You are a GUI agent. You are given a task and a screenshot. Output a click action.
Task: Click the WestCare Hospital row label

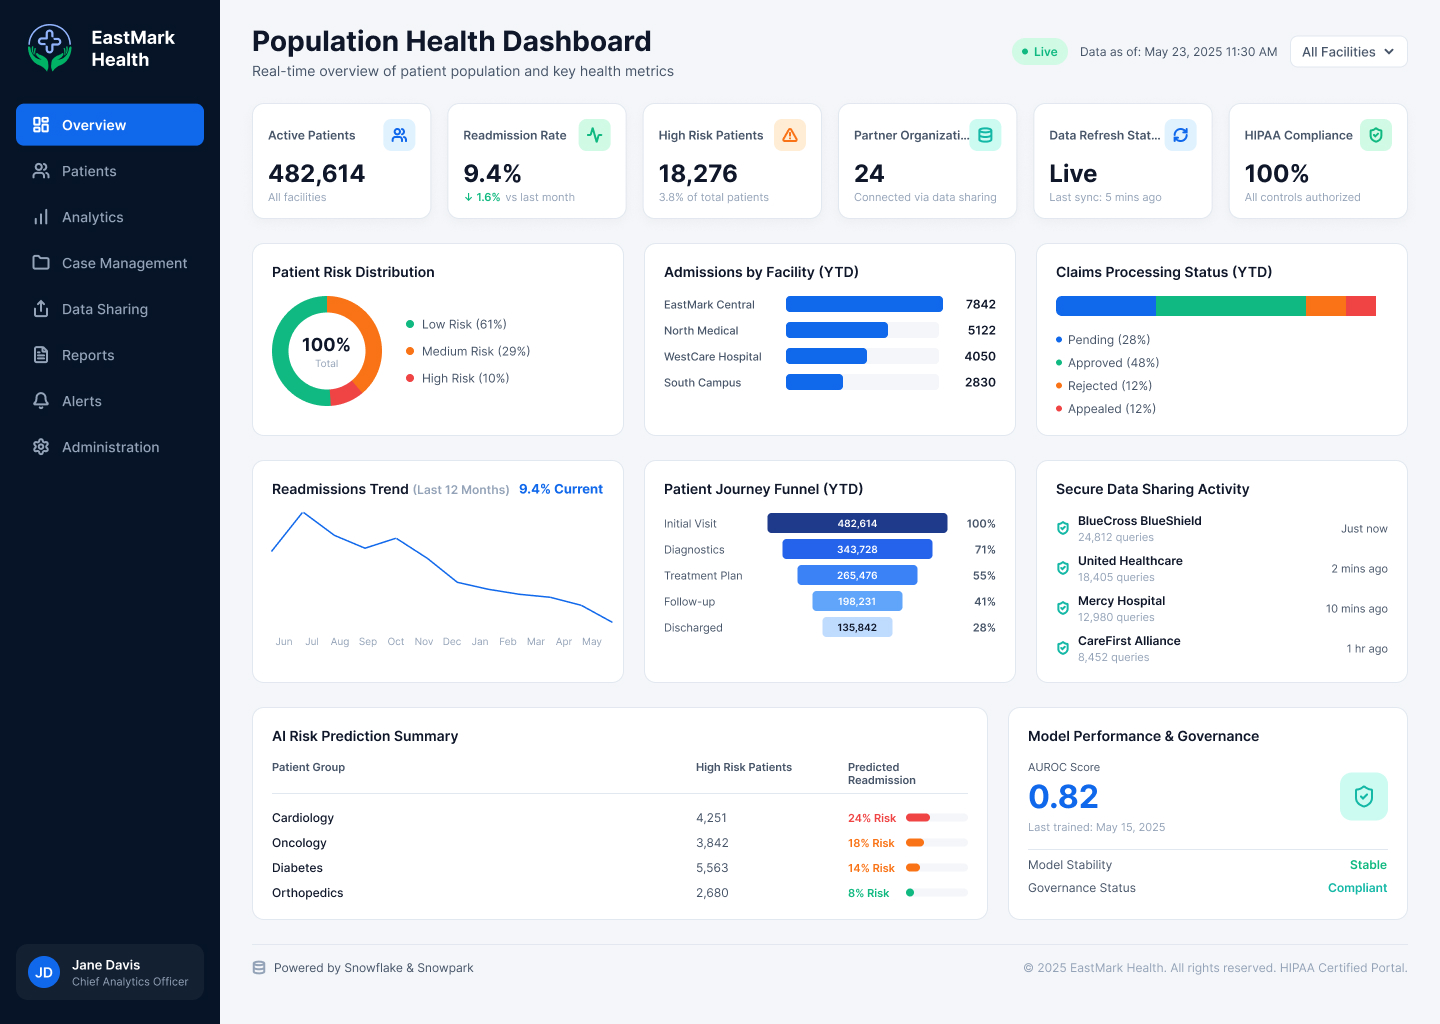pos(713,356)
